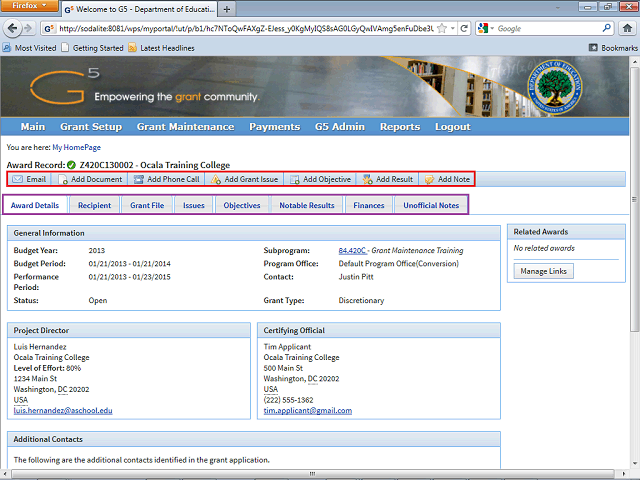
Task: Click the Email envelope icon in toolbar
Action: [17, 180]
